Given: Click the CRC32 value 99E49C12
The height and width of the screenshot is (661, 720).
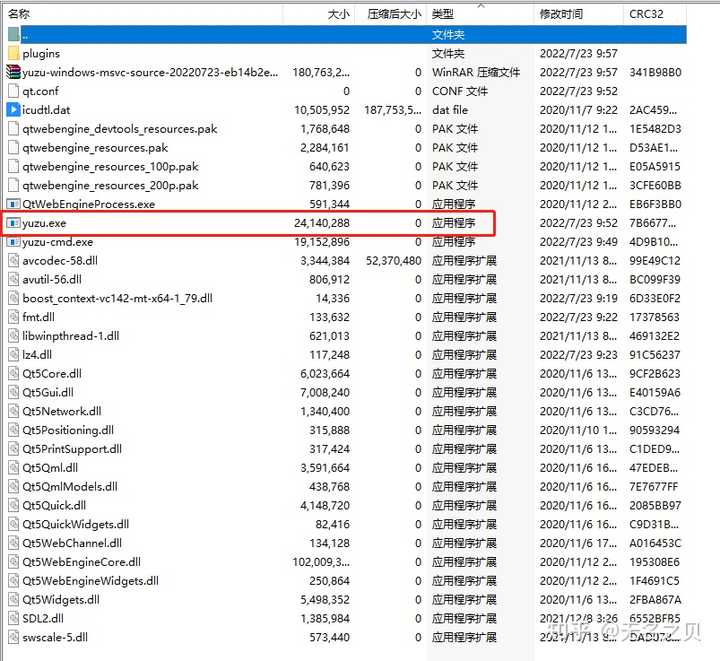Looking at the screenshot, I should [655, 261].
